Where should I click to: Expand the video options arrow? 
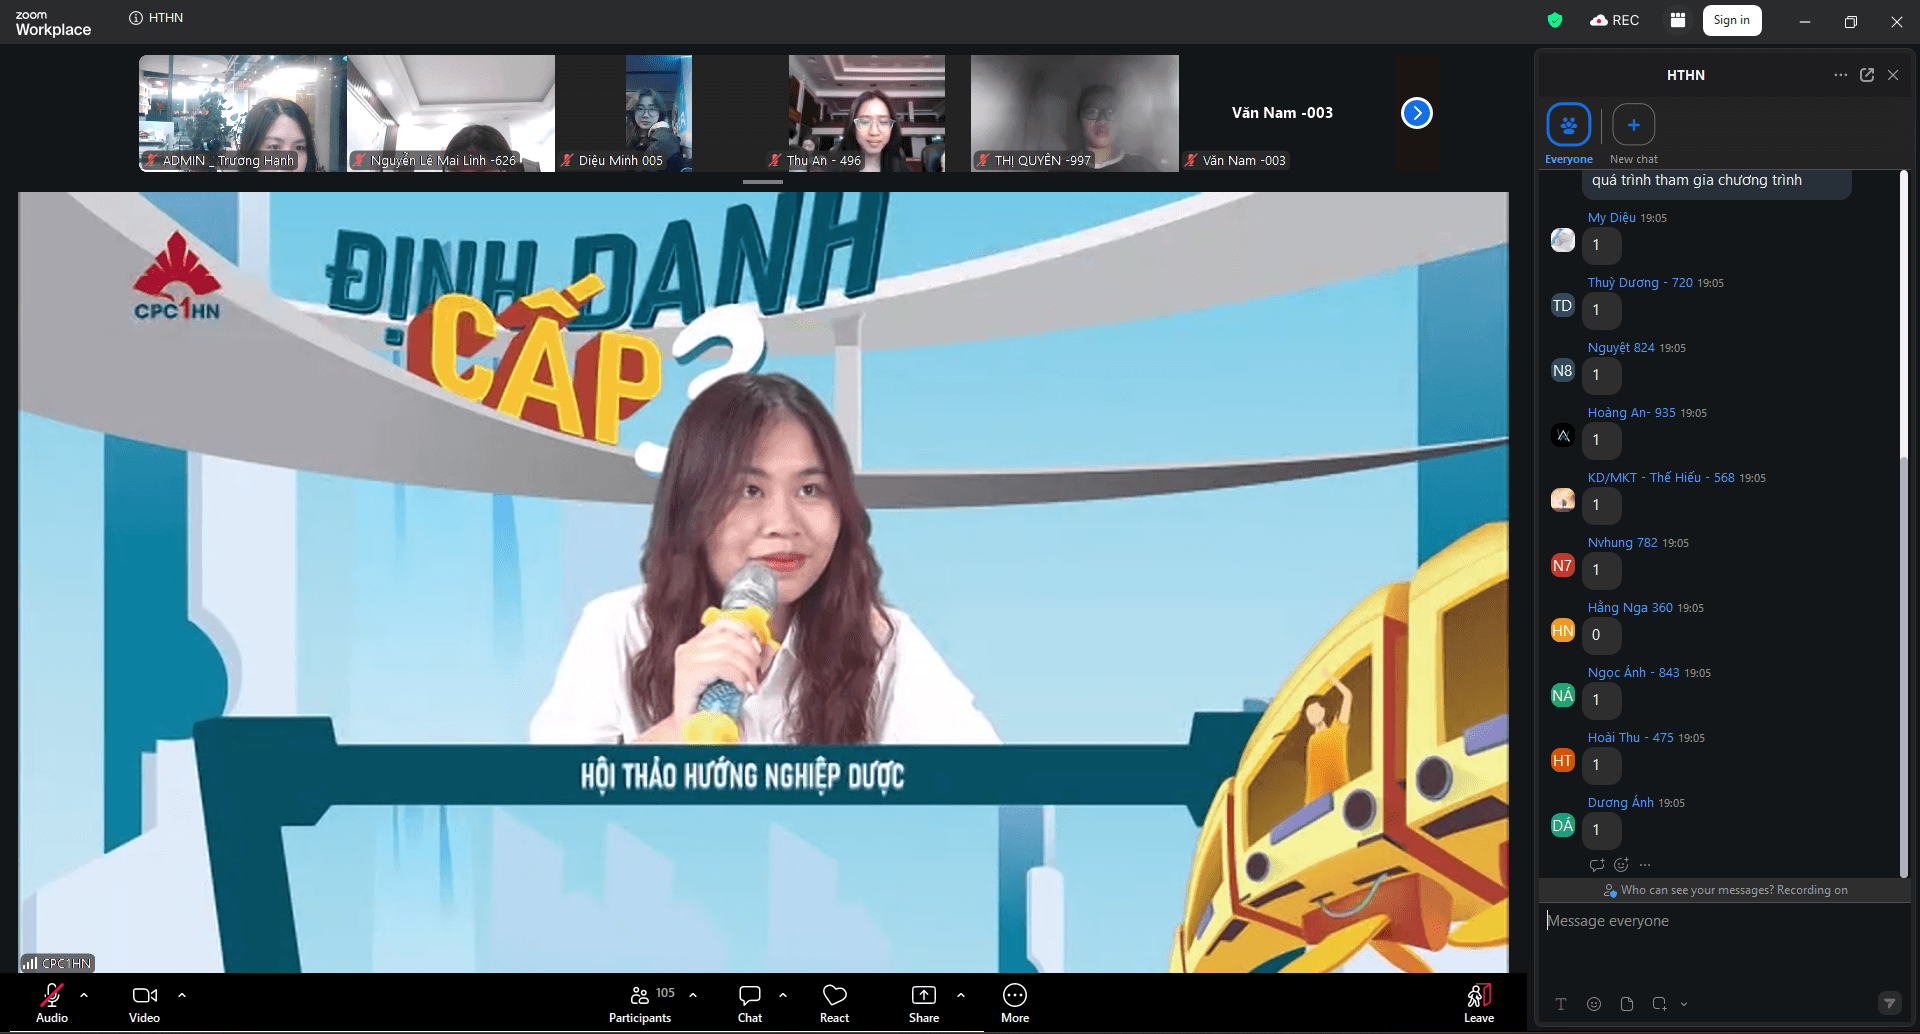(x=182, y=995)
